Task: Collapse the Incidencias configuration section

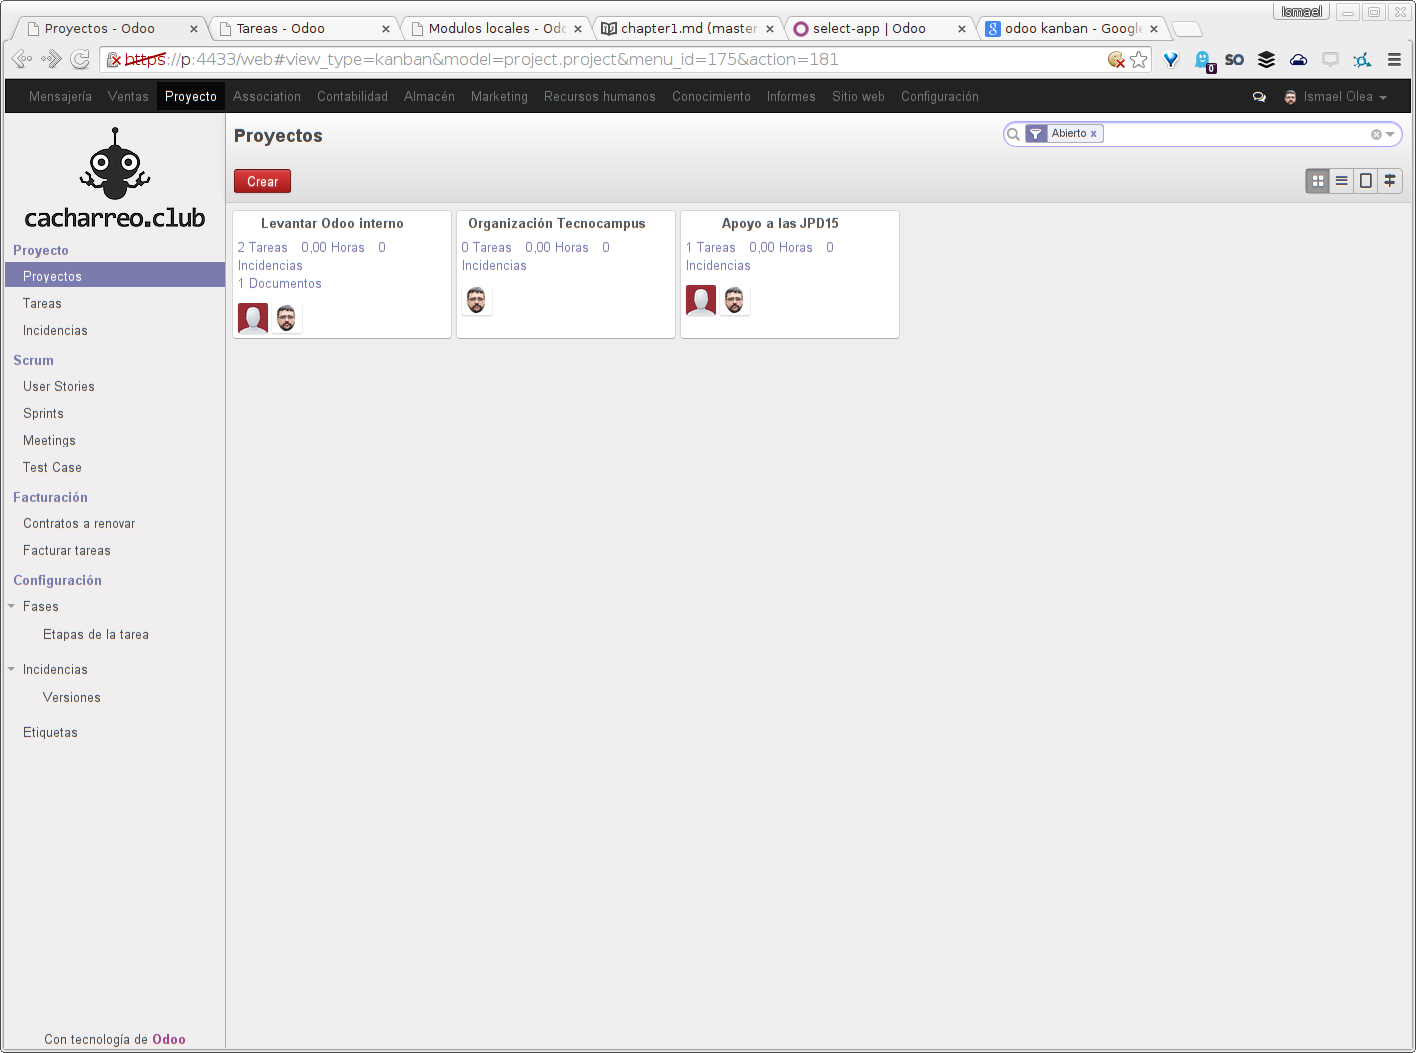Action: coord(11,669)
